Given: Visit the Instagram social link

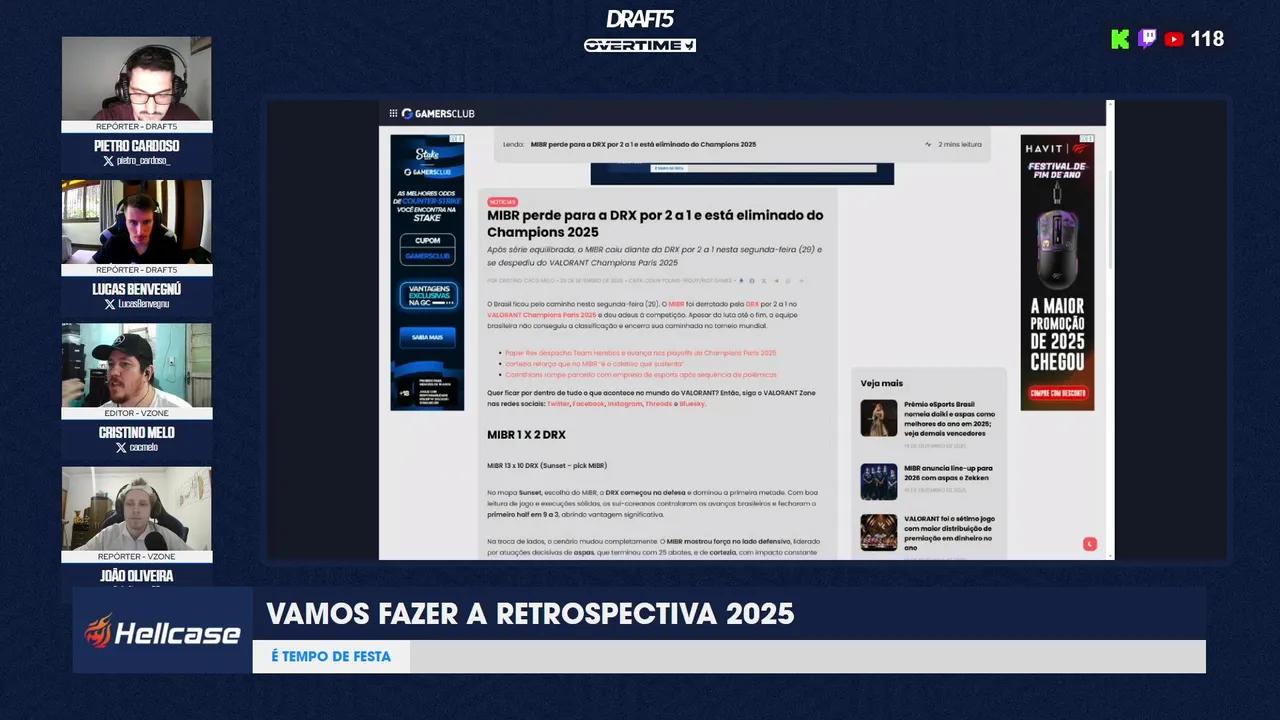Looking at the screenshot, I should (625, 404).
